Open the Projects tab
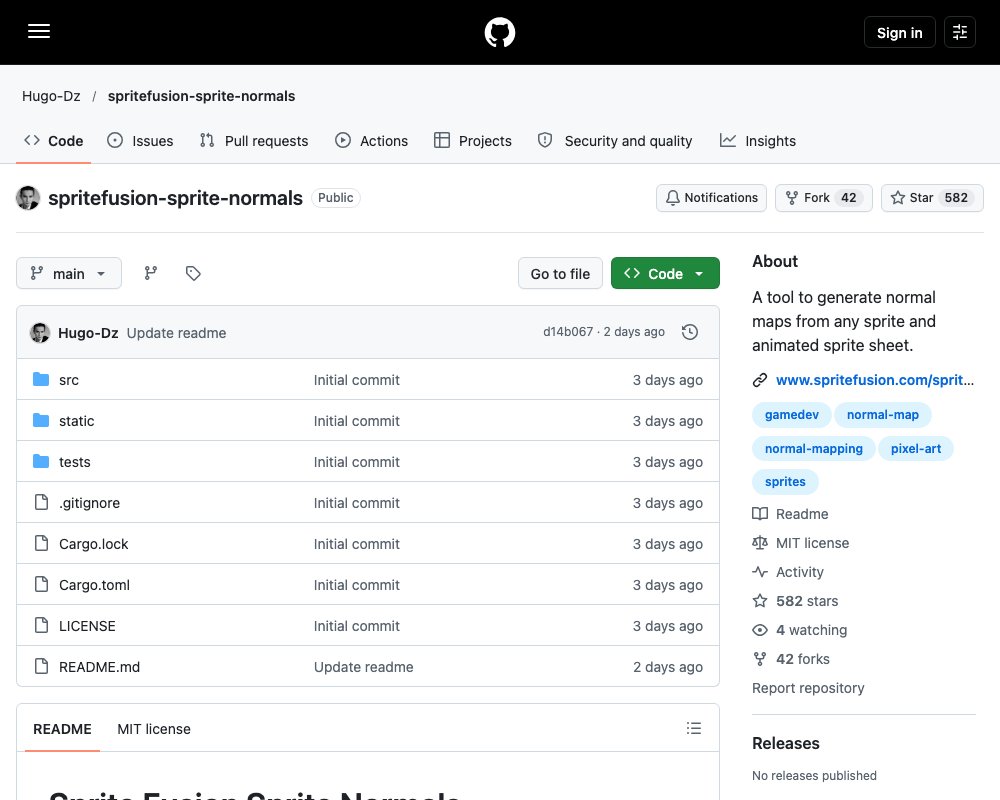The width and height of the screenshot is (1000, 800). (x=473, y=141)
